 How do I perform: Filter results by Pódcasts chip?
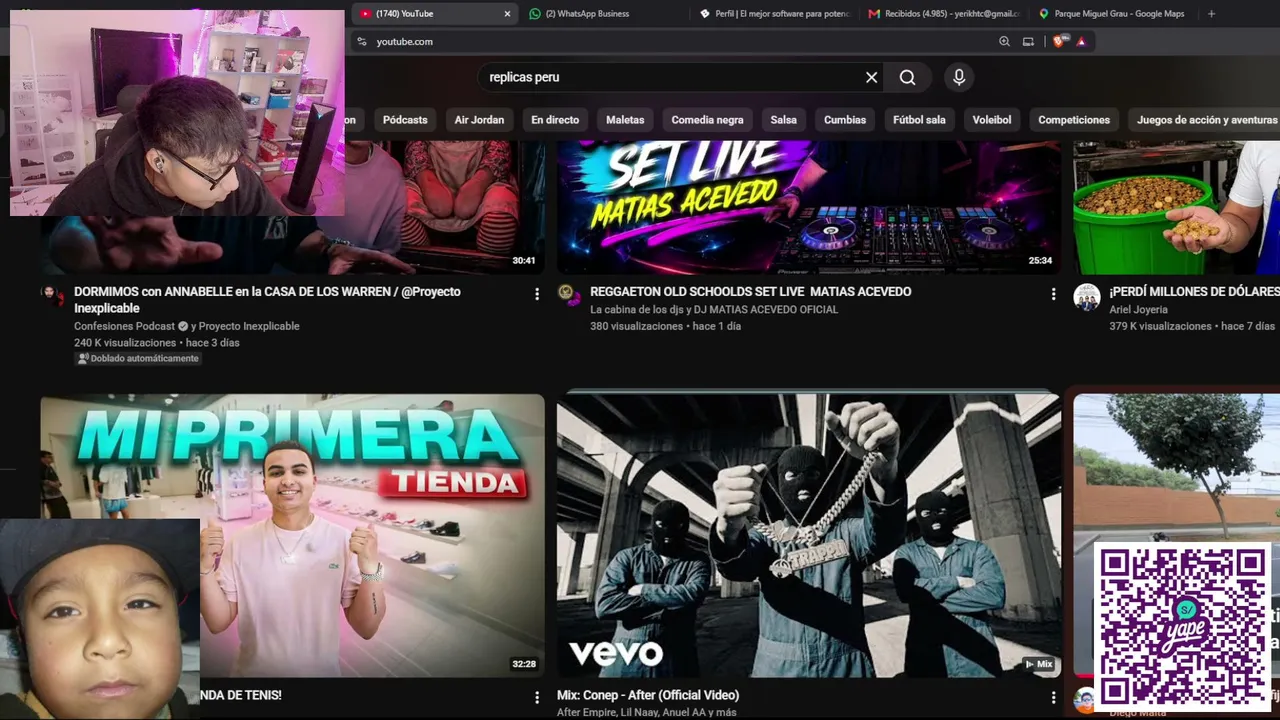[405, 120]
